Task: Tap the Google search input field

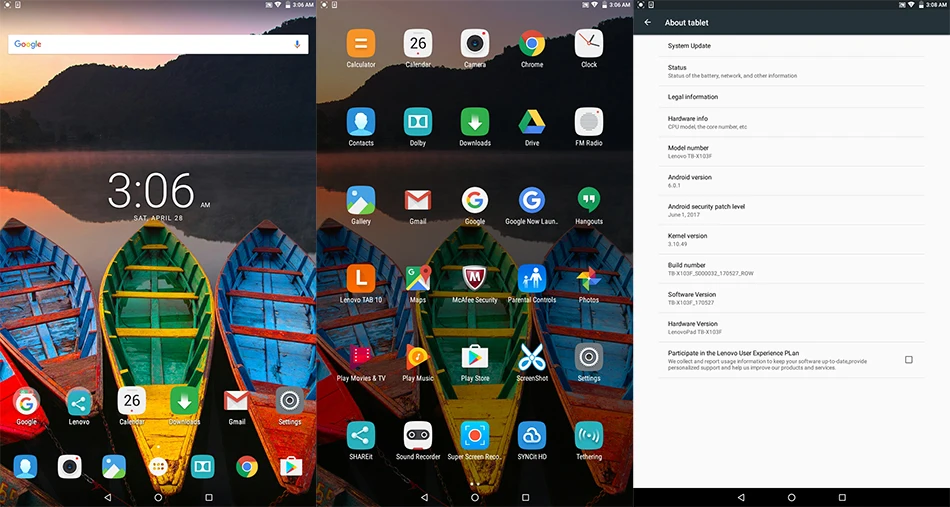Action: [158, 44]
